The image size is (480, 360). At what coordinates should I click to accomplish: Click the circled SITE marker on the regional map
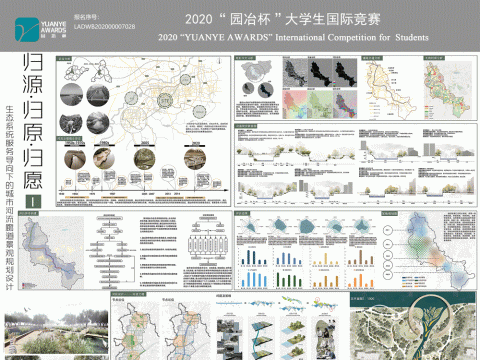(x=165, y=100)
